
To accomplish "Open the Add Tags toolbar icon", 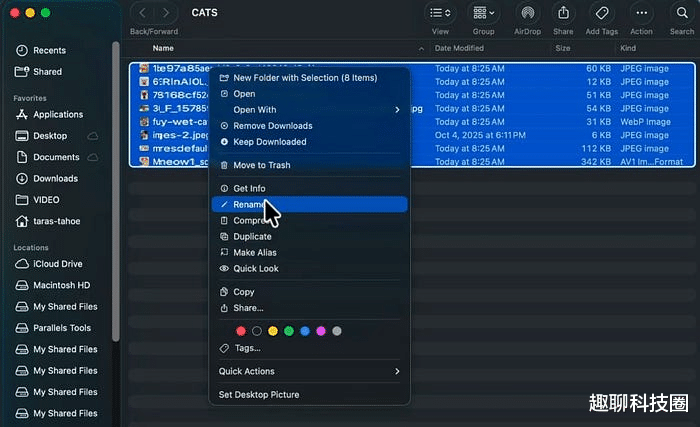I will [601, 13].
